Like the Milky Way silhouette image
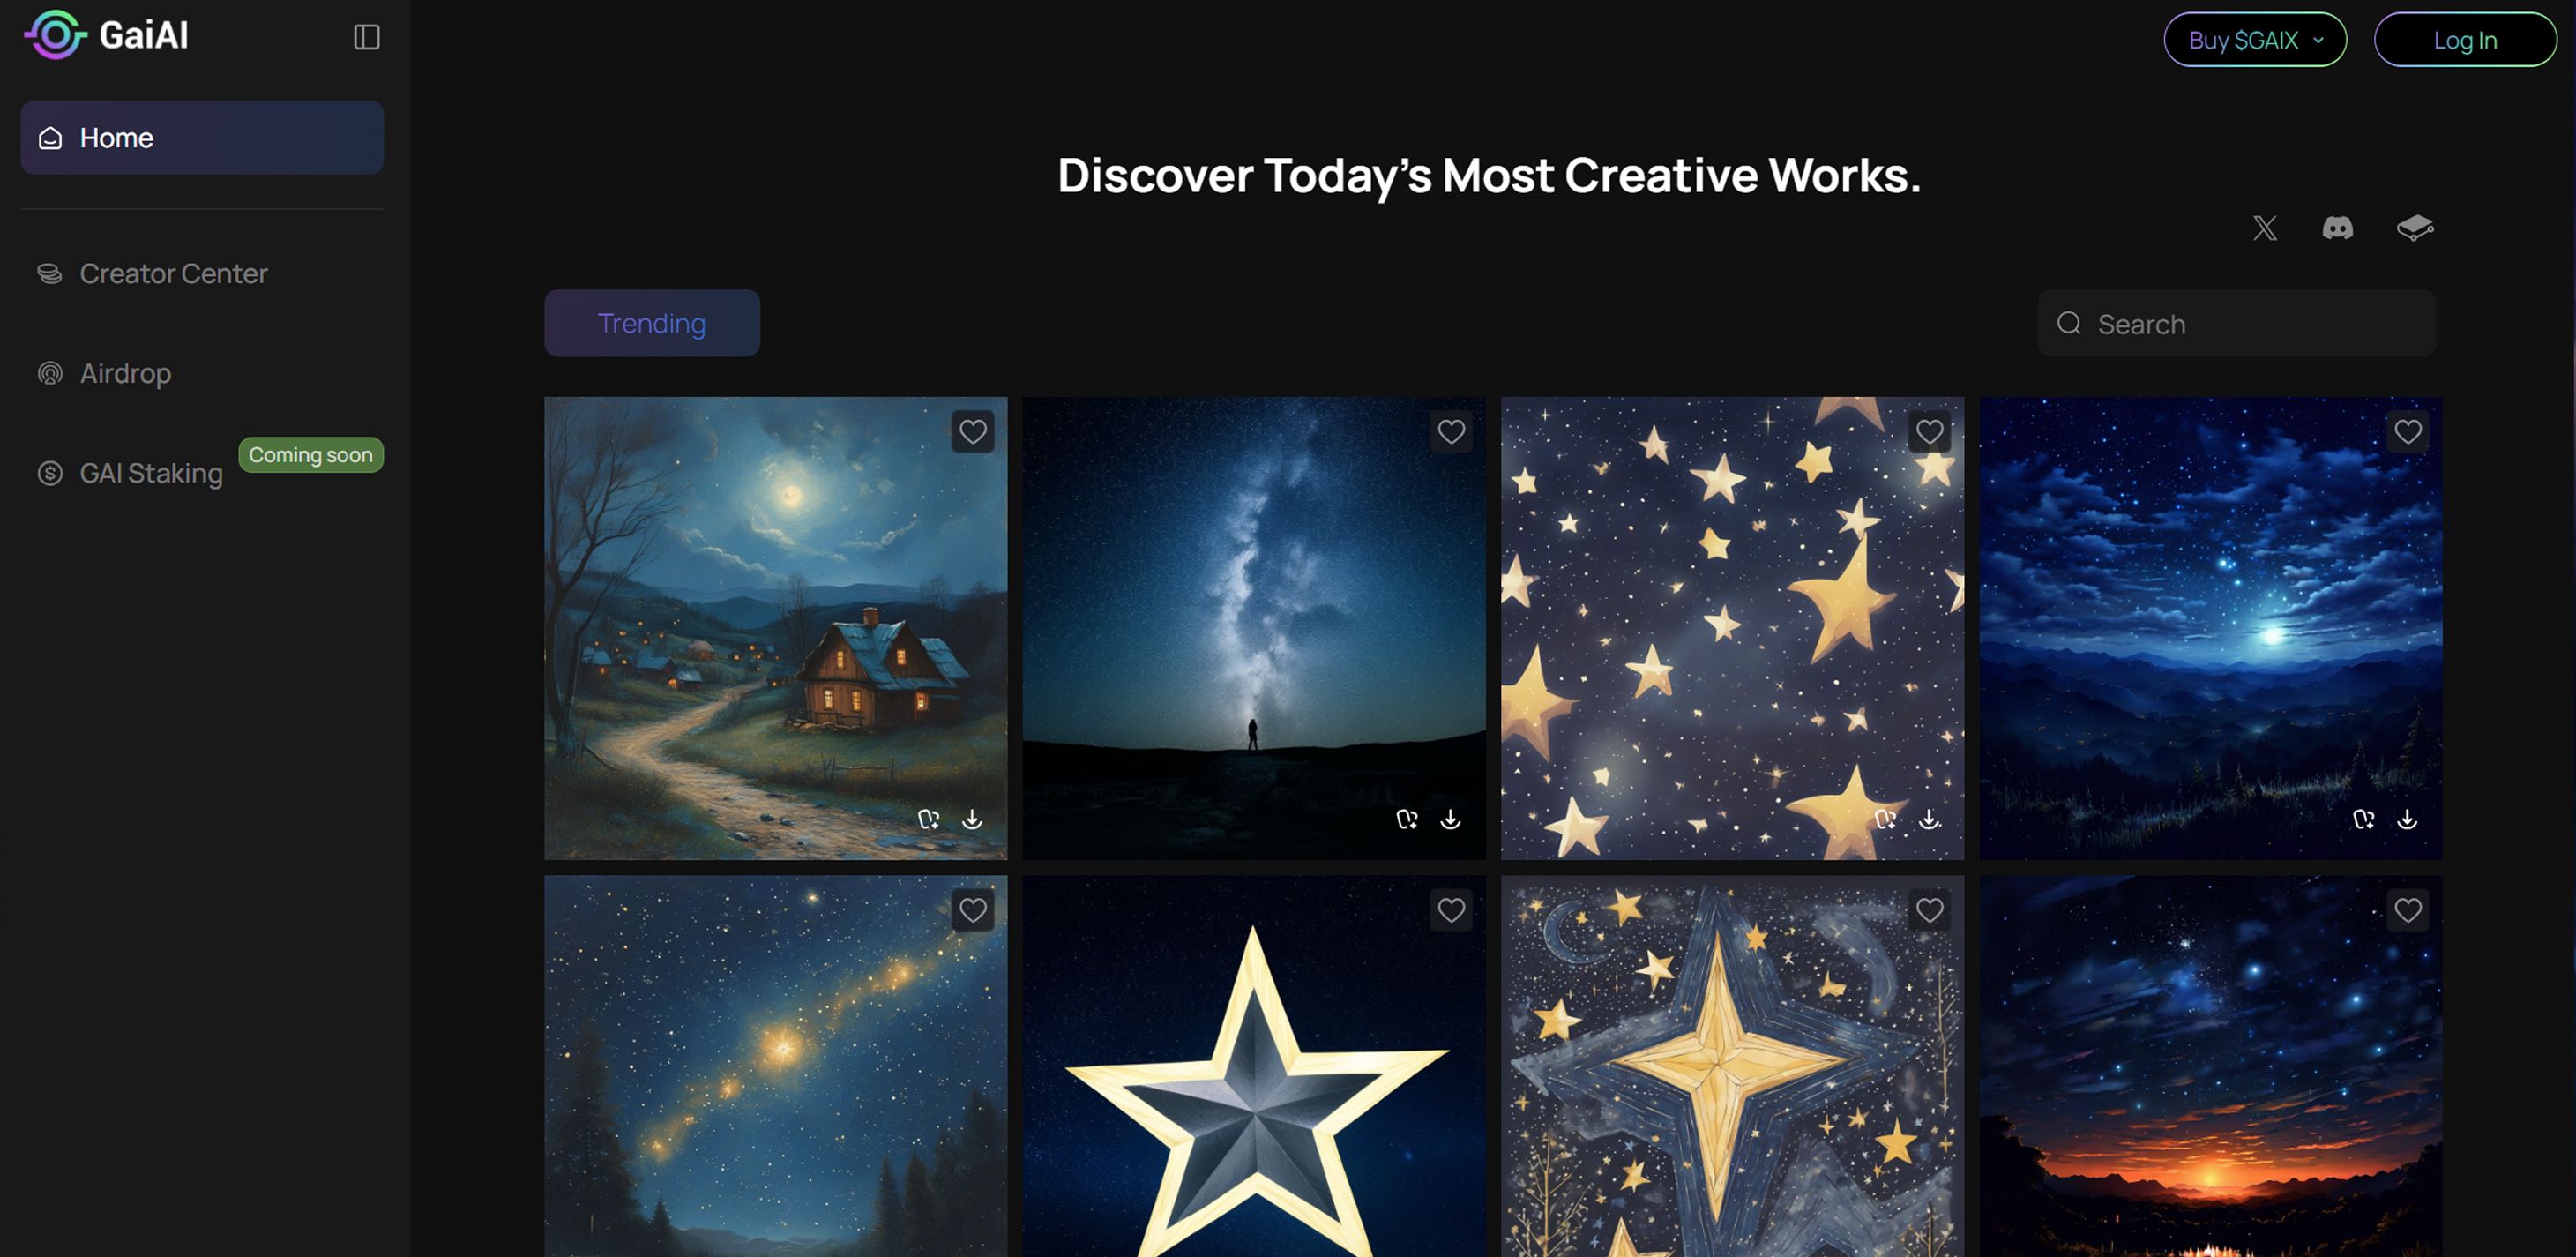This screenshot has height=1257, width=2576. click(x=1451, y=432)
